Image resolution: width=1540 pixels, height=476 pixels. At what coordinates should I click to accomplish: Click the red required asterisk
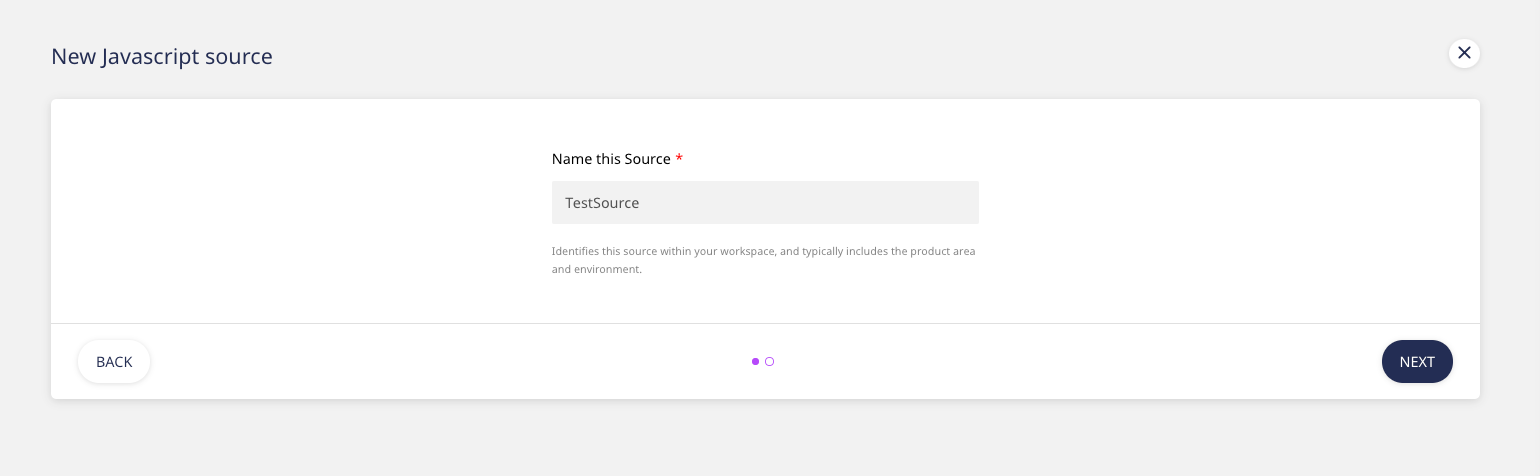coord(679,159)
